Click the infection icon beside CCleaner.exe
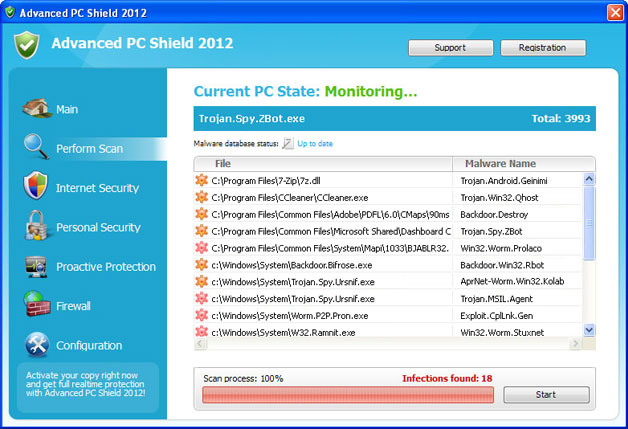The height and width of the screenshot is (429, 628). point(201,197)
